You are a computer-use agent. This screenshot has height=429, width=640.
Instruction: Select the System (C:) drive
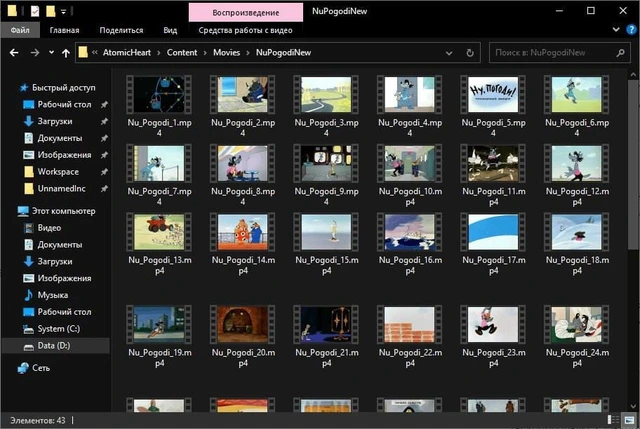(58, 329)
